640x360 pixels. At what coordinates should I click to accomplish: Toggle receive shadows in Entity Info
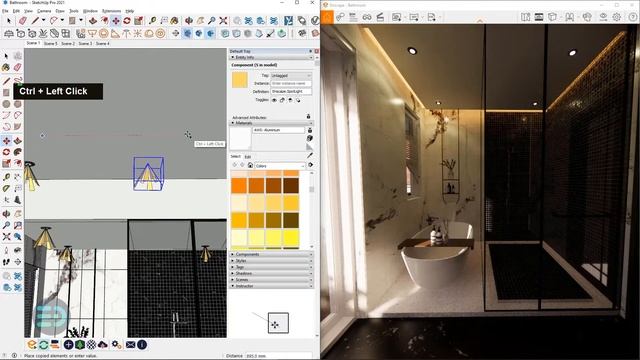click(x=290, y=100)
